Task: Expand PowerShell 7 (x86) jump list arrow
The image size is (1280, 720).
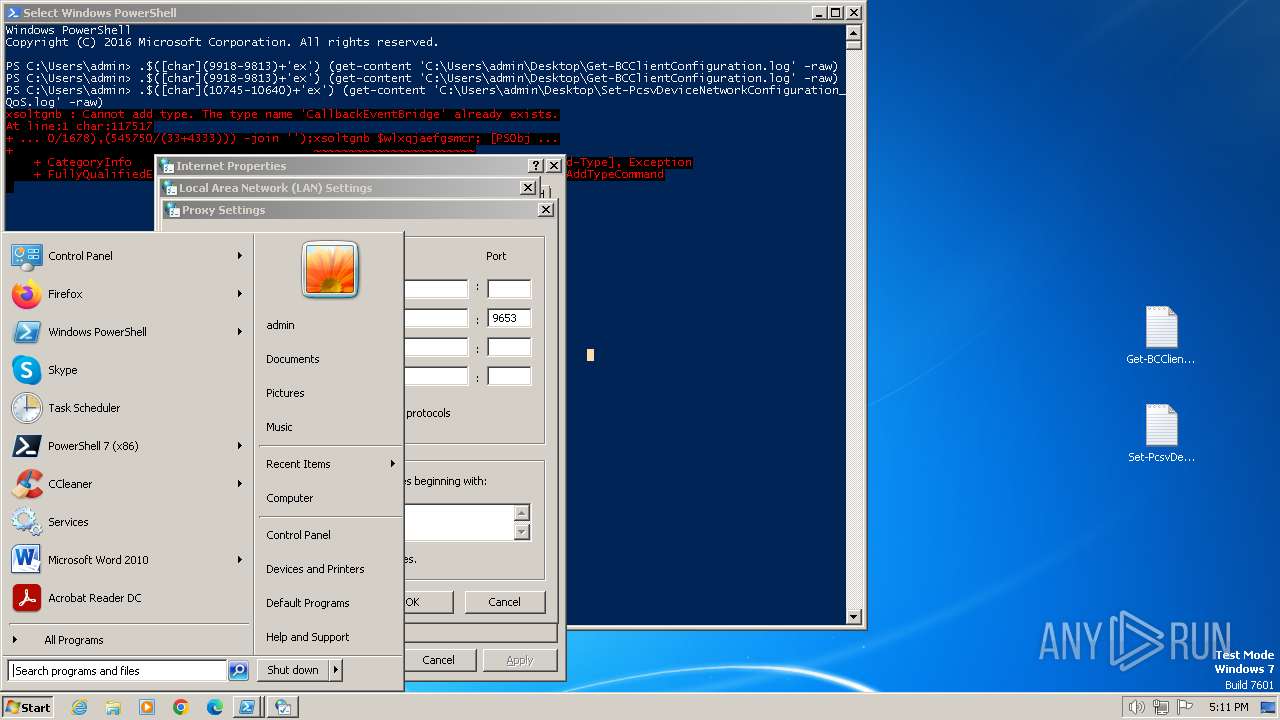Action: [x=240, y=446]
